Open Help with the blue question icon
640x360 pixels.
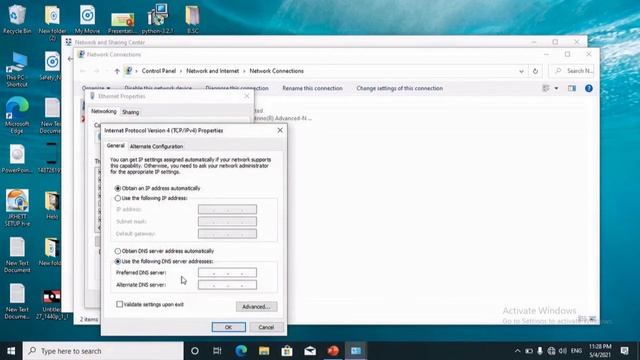(589, 88)
